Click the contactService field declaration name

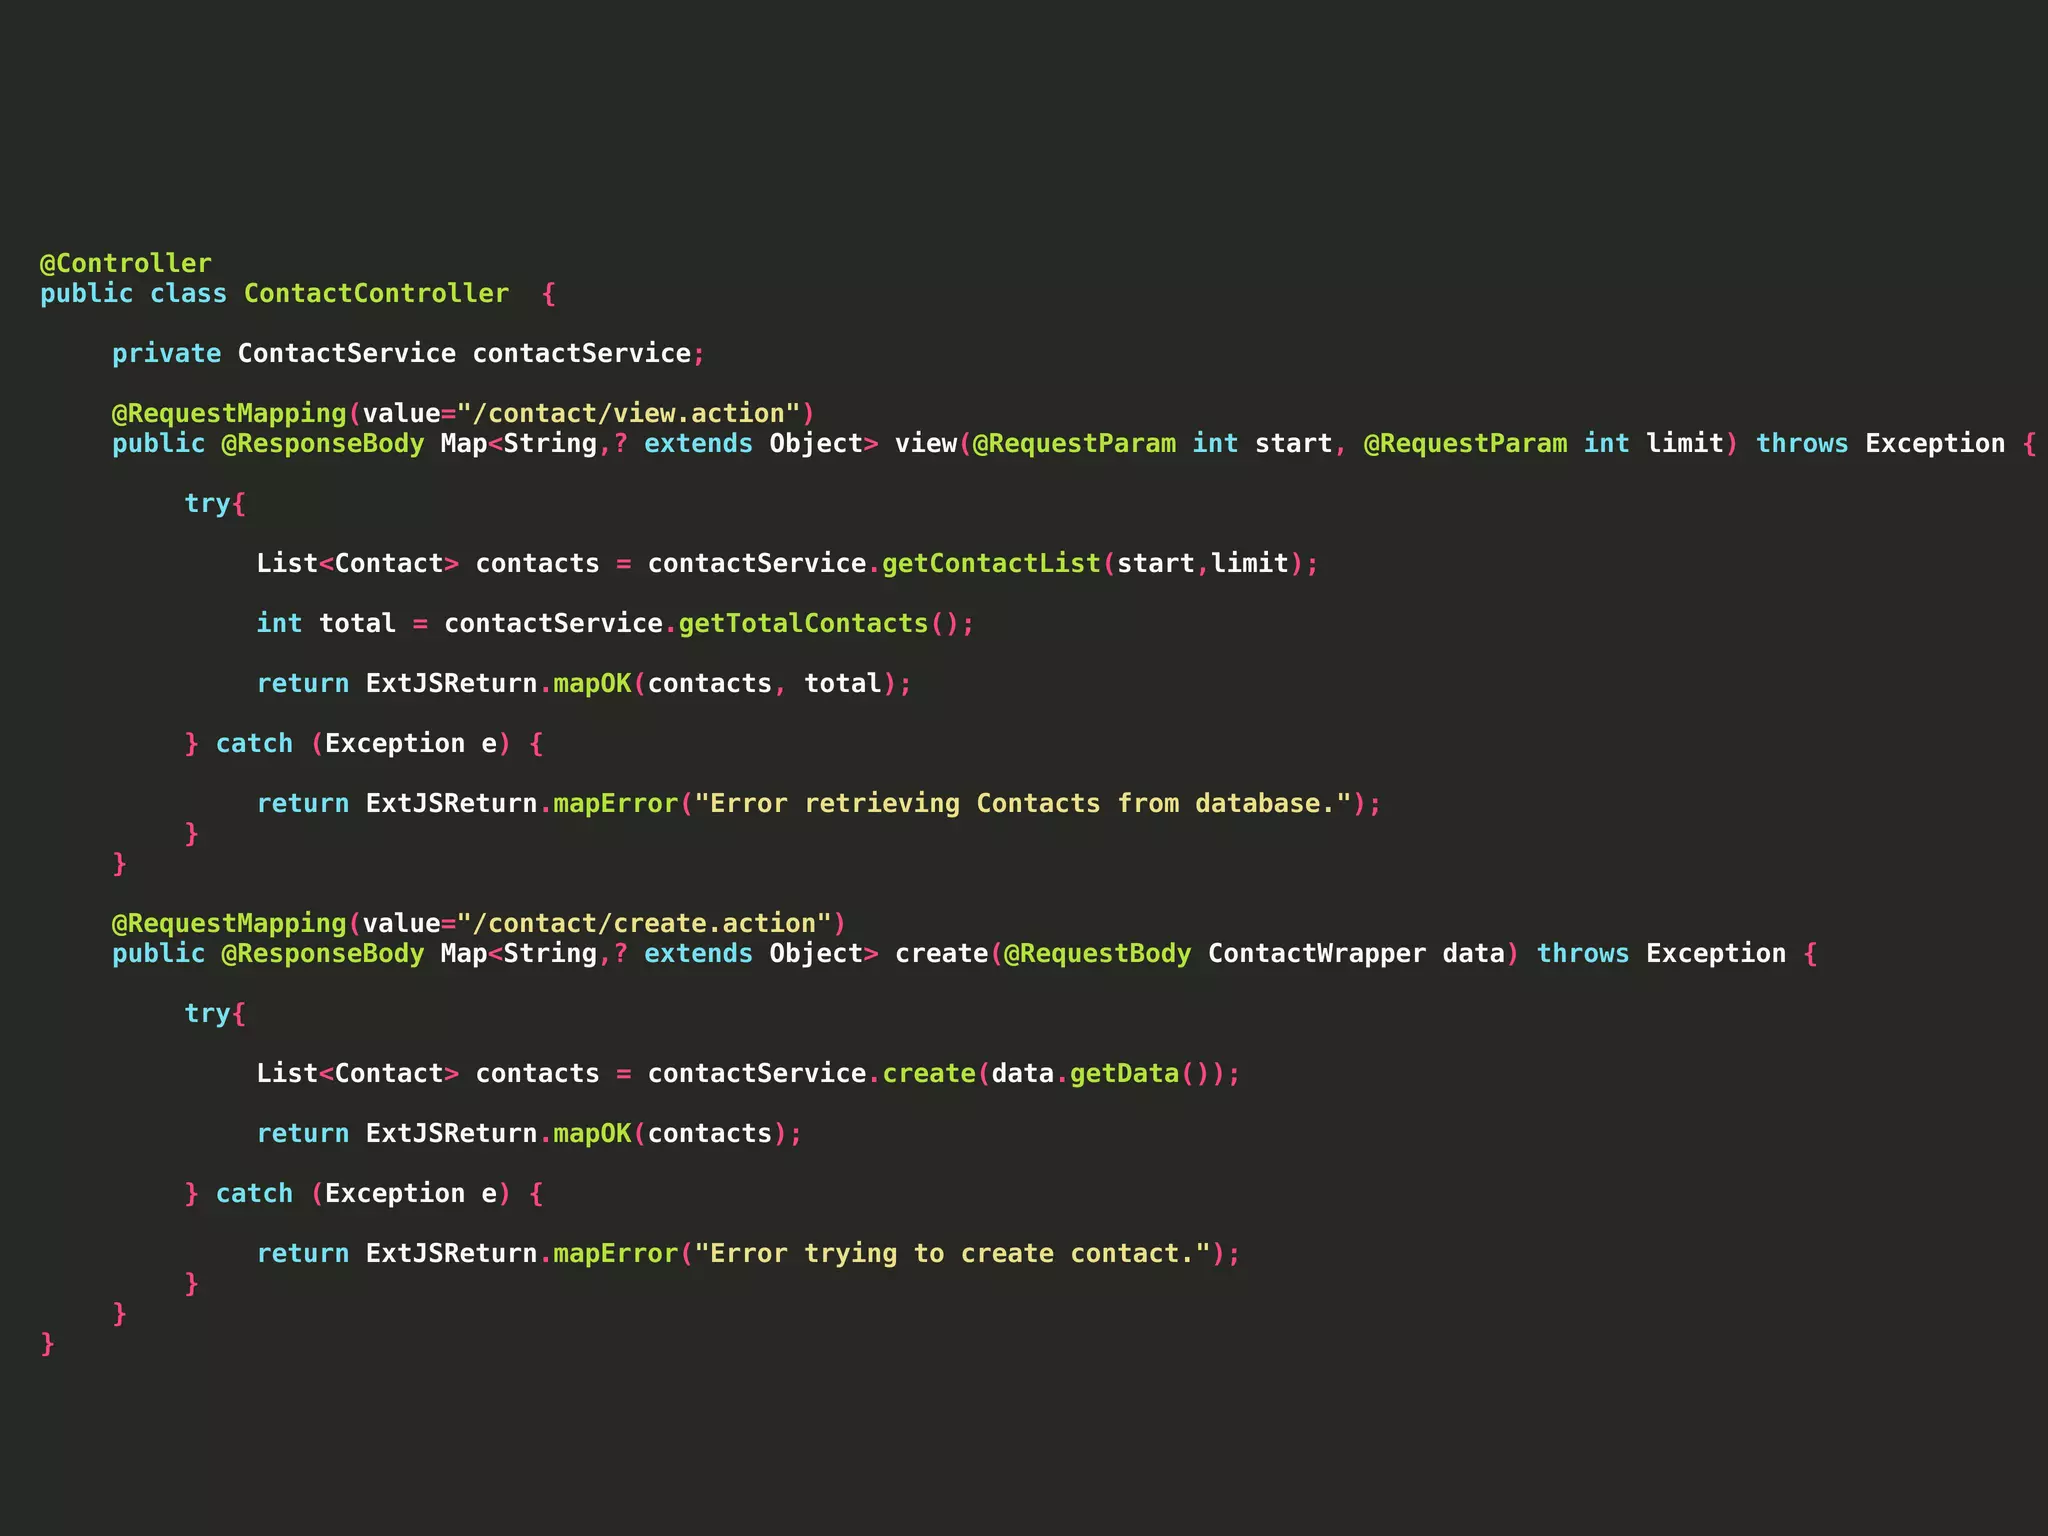581,353
